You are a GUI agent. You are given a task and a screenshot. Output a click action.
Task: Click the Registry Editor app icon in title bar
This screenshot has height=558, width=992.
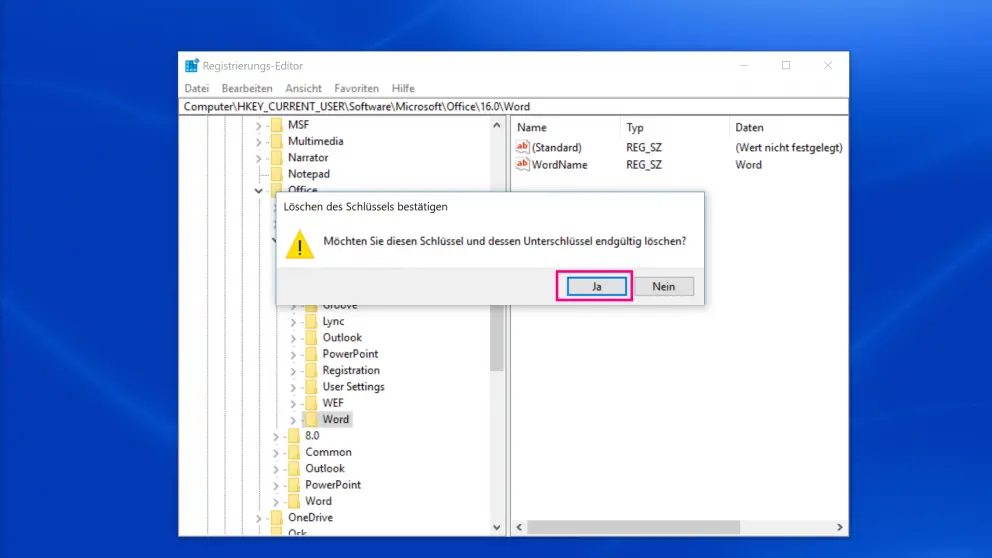tap(192, 65)
